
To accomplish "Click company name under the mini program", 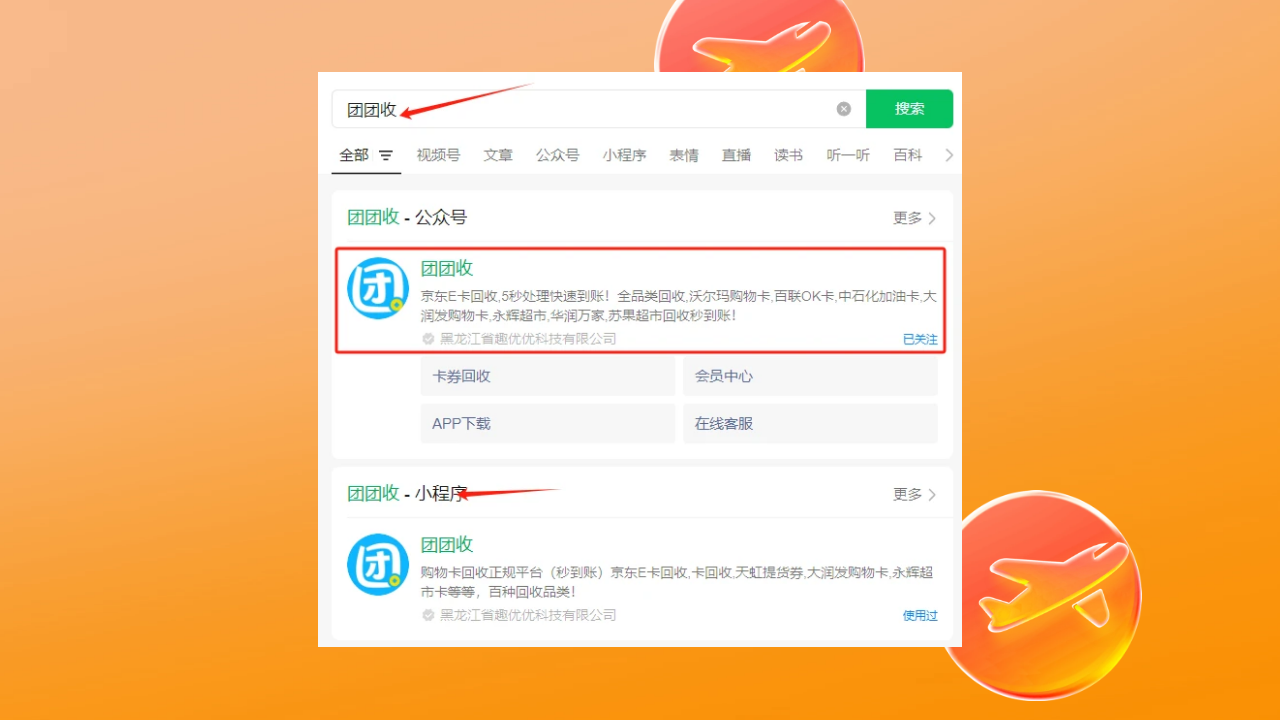I will tap(528, 615).
